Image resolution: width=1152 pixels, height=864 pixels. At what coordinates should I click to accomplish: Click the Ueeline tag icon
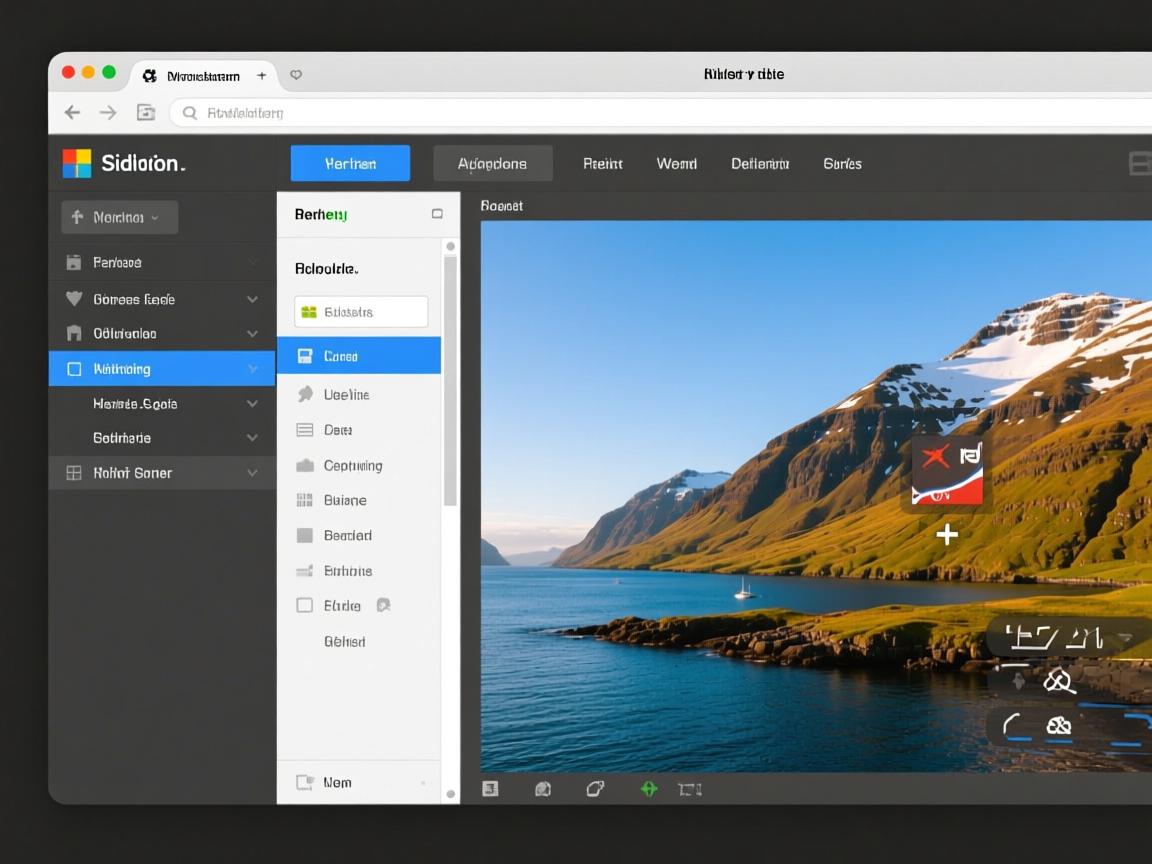point(305,395)
